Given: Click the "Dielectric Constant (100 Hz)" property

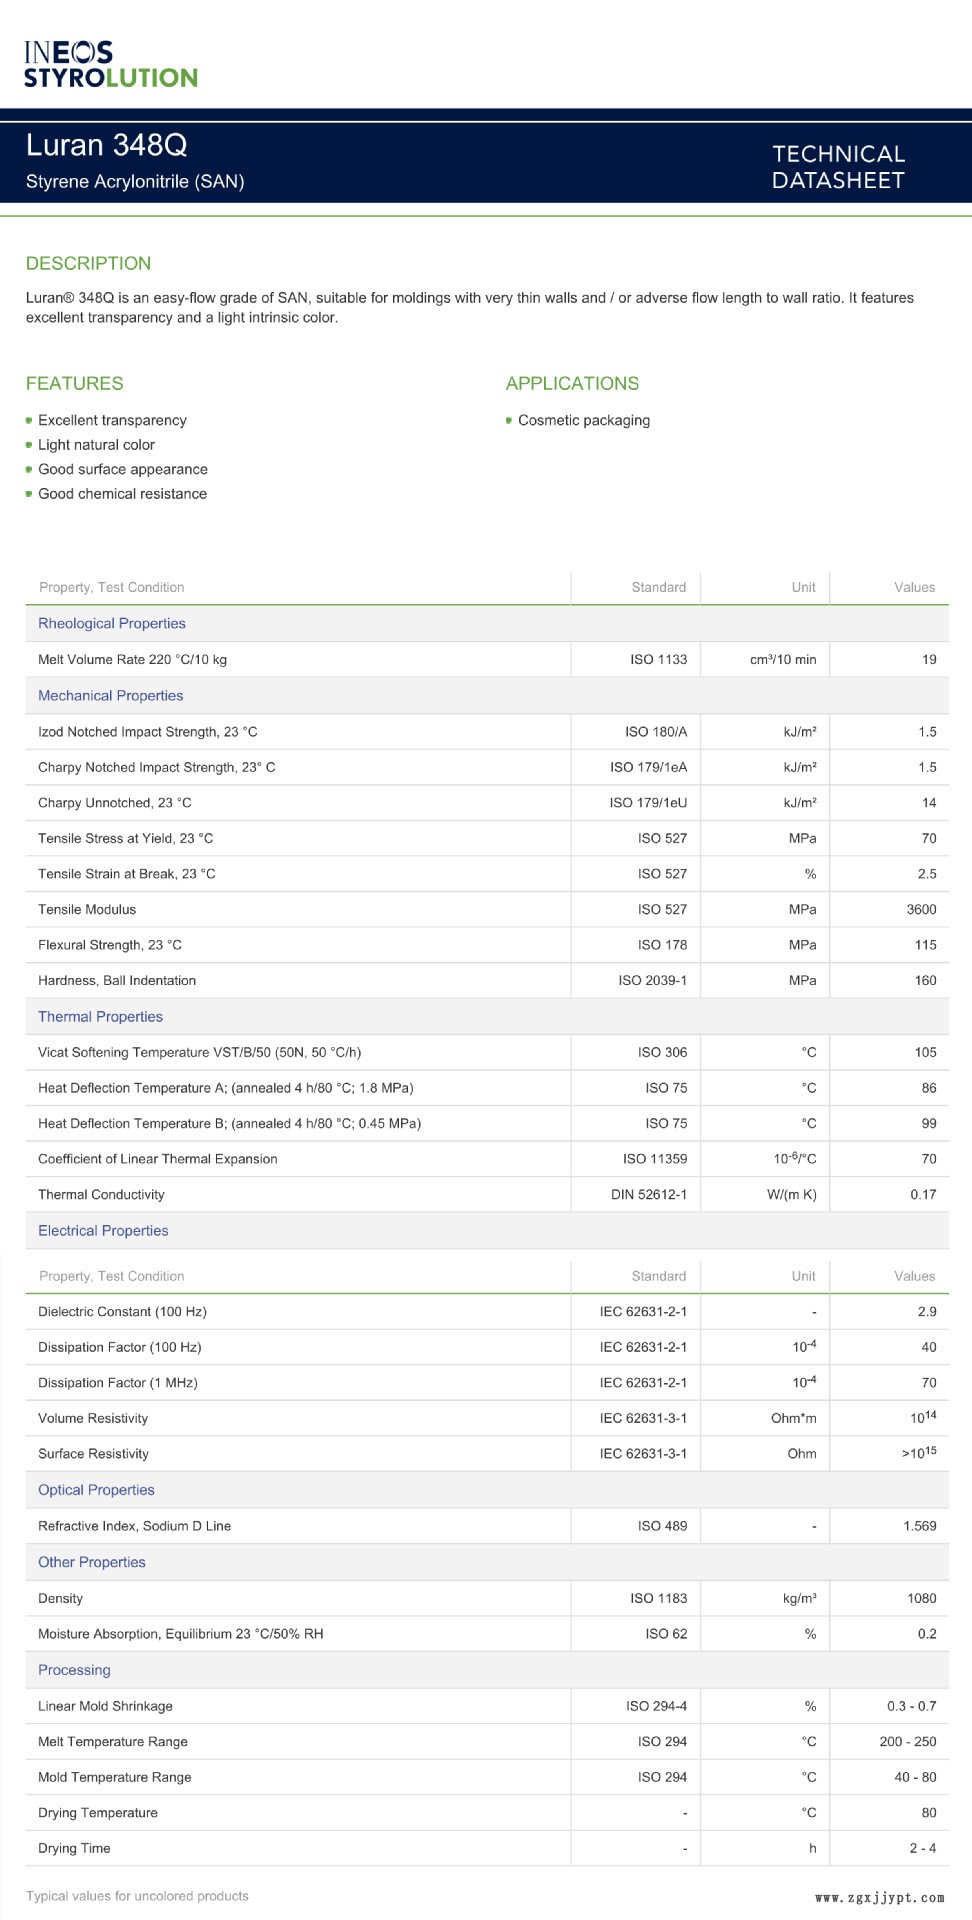Looking at the screenshot, I should (122, 1311).
